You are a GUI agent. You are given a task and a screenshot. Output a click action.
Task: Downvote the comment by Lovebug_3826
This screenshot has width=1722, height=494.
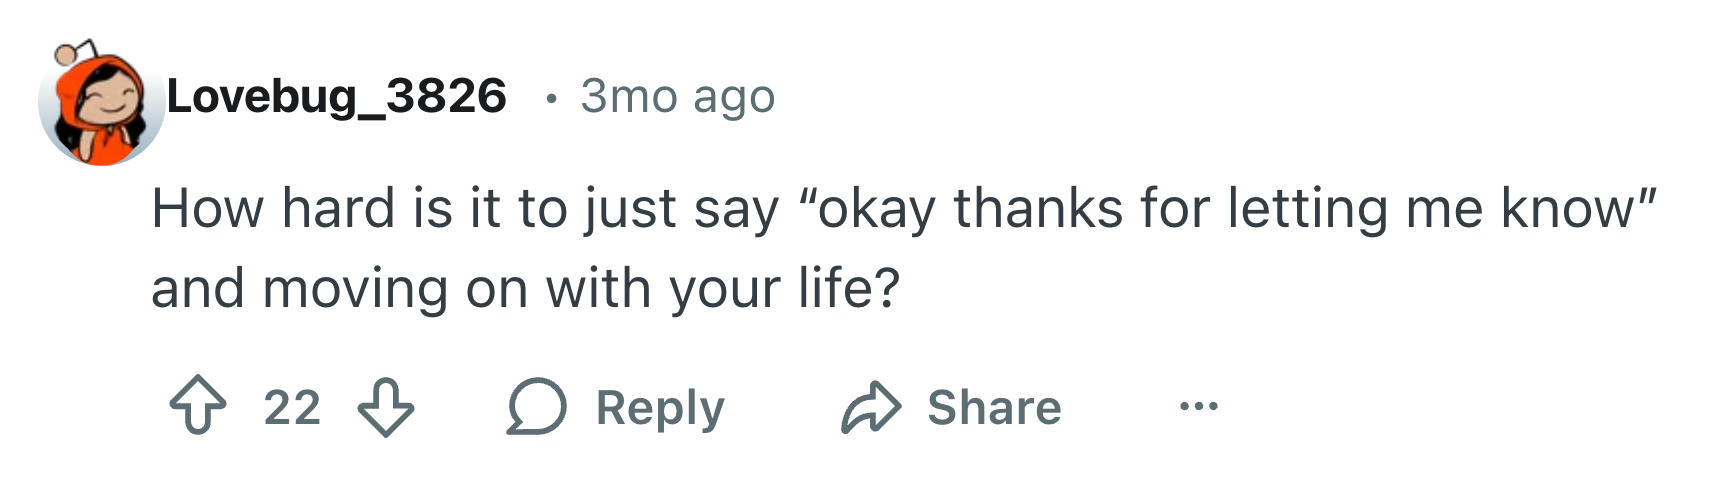pos(386,406)
